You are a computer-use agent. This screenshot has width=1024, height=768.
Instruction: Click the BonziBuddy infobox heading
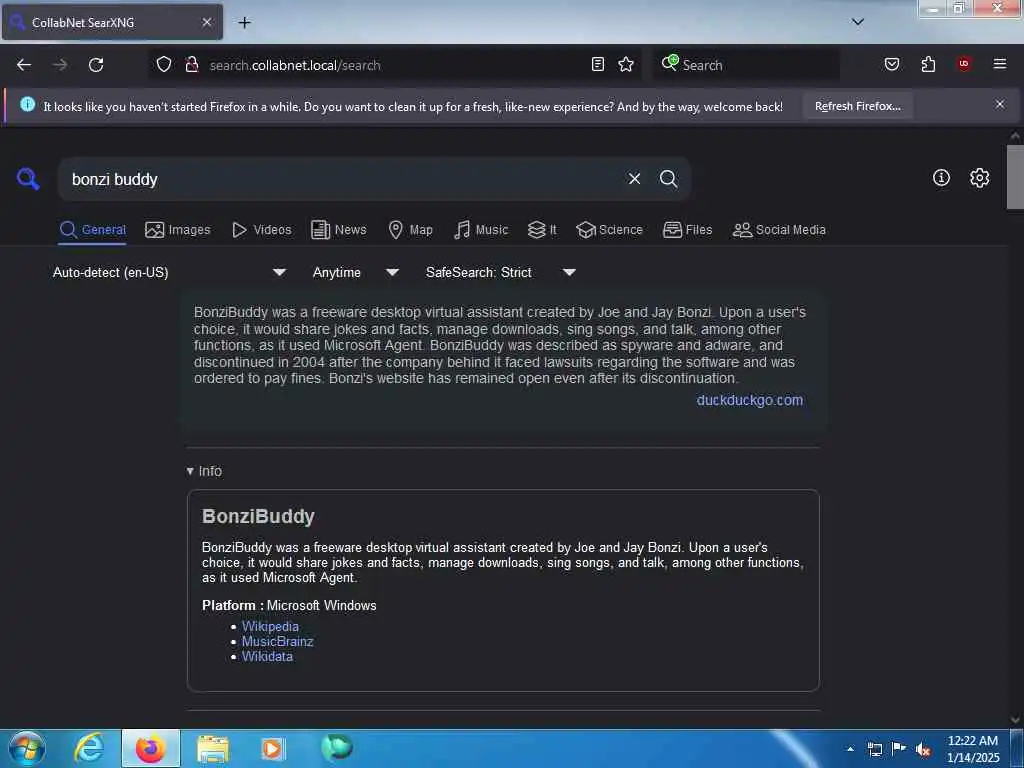coord(258,517)
